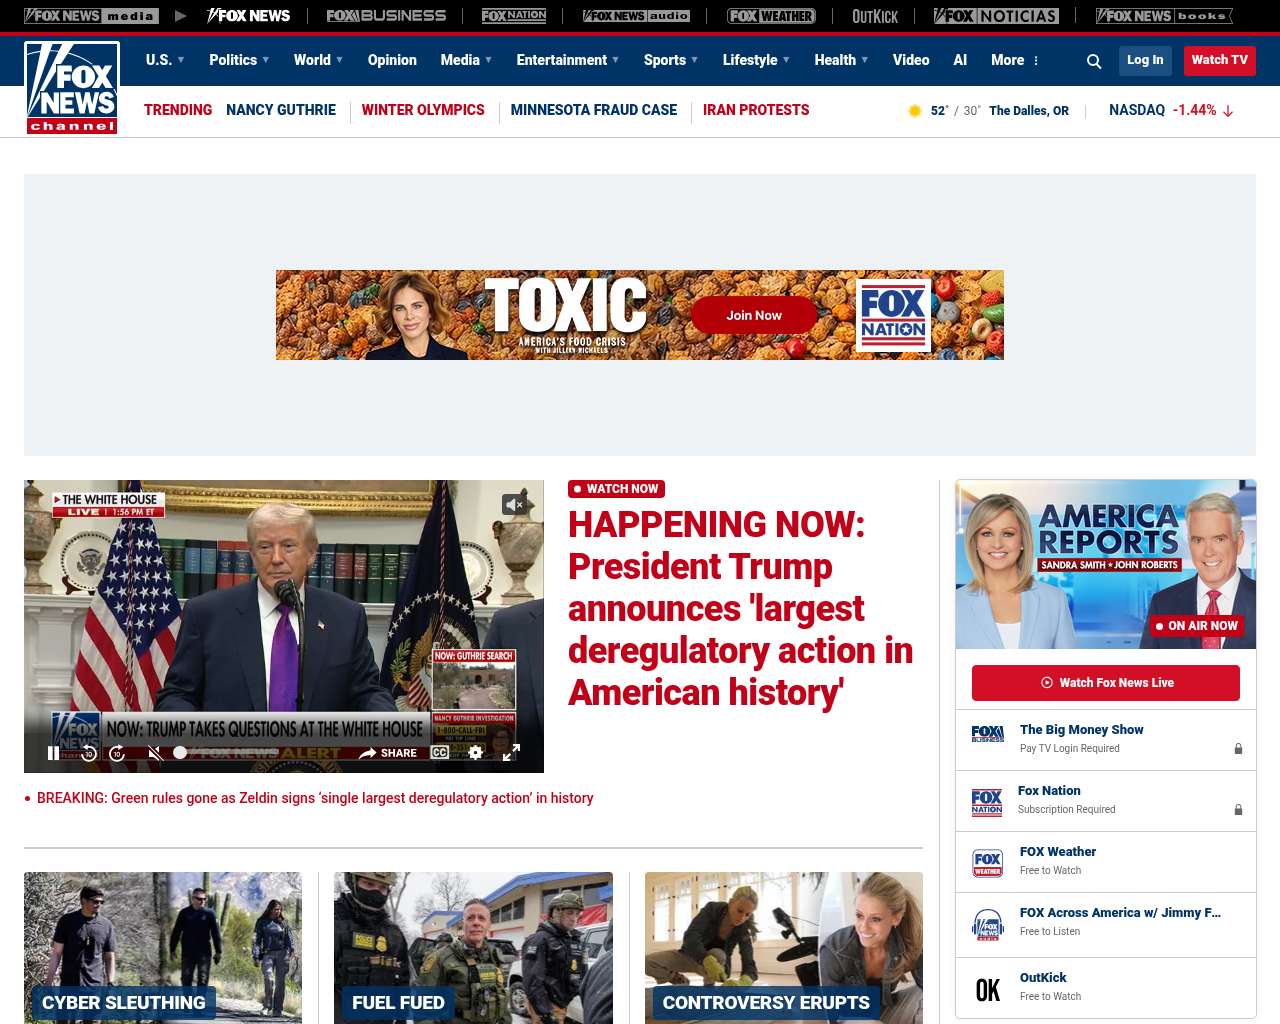Open the Controversy Erupts story thumbnail

point(784,947)
